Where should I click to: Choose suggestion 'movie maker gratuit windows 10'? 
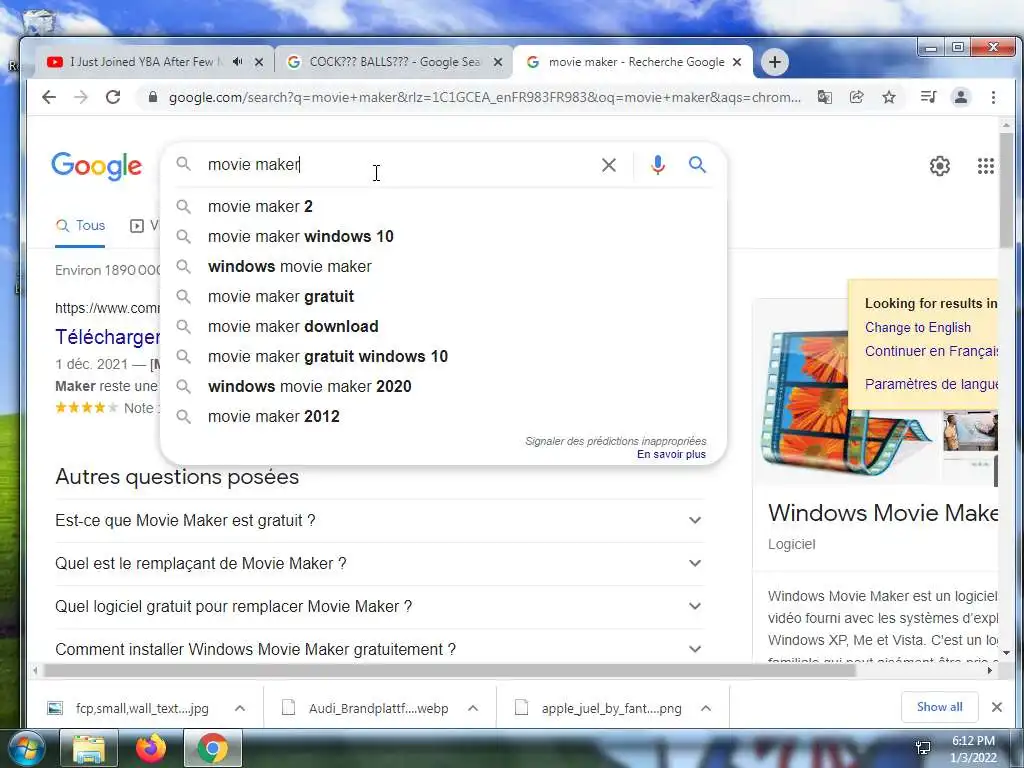coord(443,357)
